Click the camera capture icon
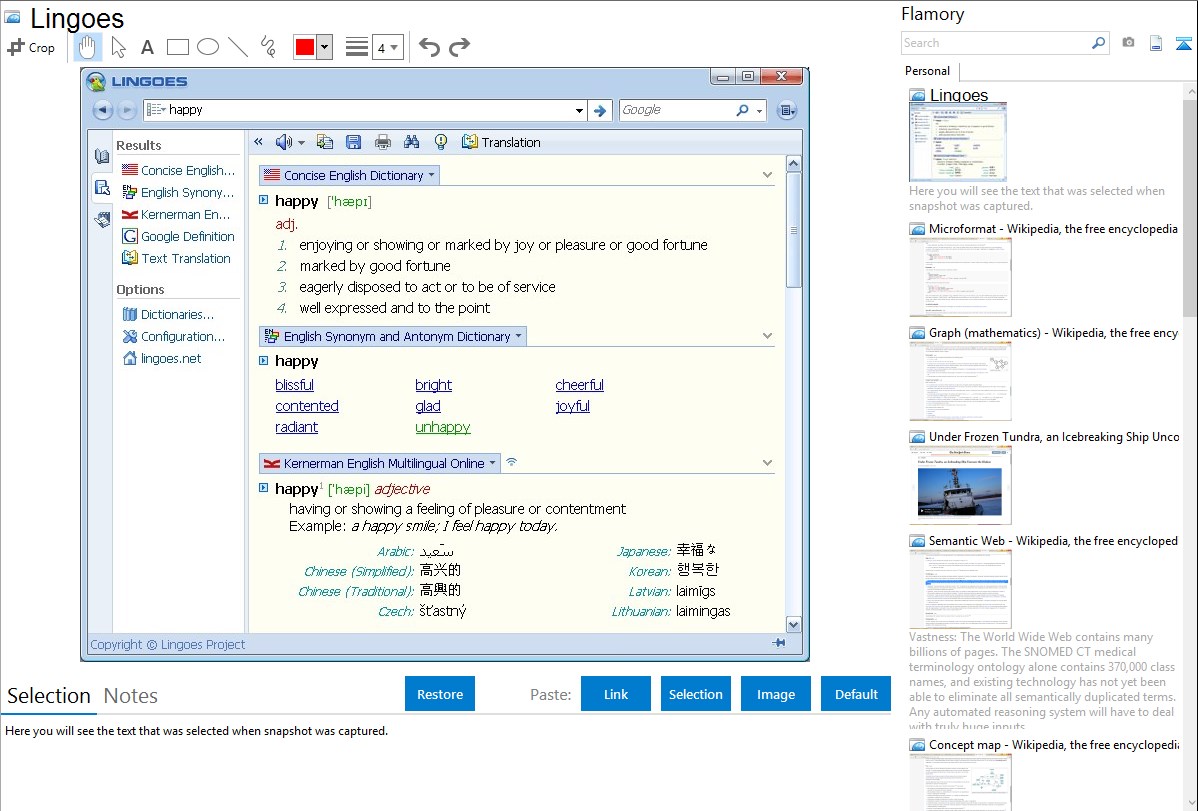The height and width of the screenshot is (811, 1198). [1128, 43]
